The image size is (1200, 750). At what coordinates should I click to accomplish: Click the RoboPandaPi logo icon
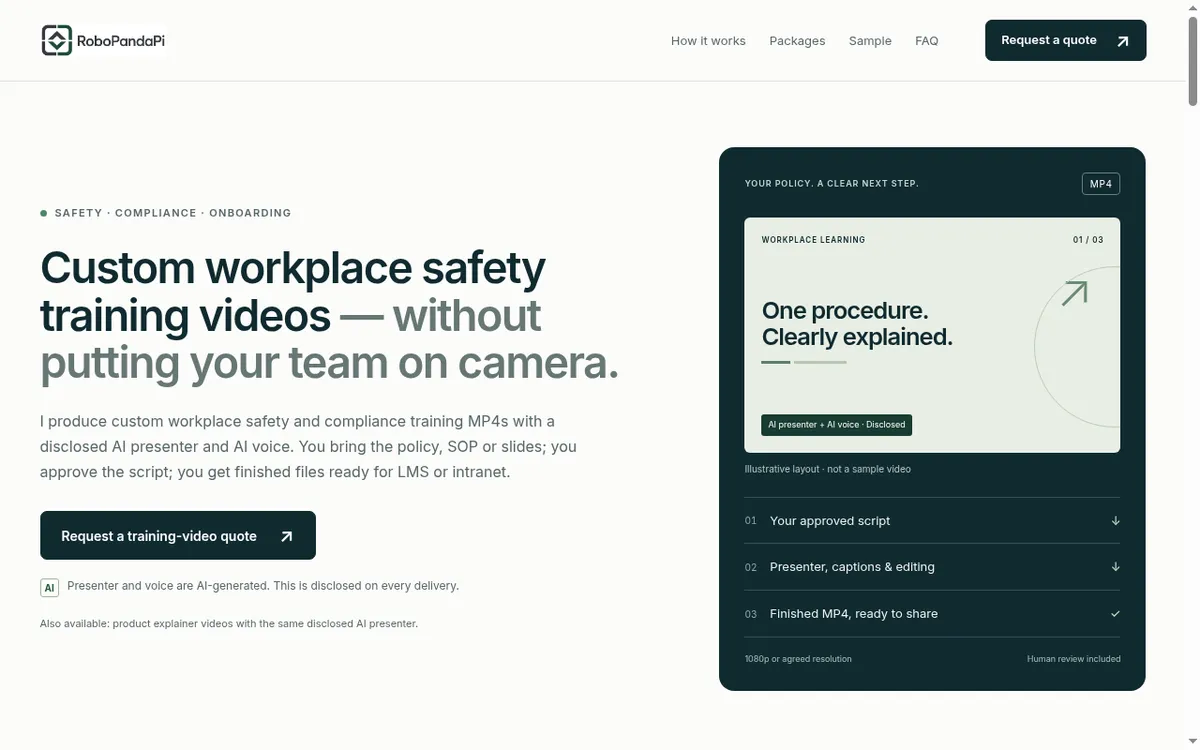pos(57,40)
